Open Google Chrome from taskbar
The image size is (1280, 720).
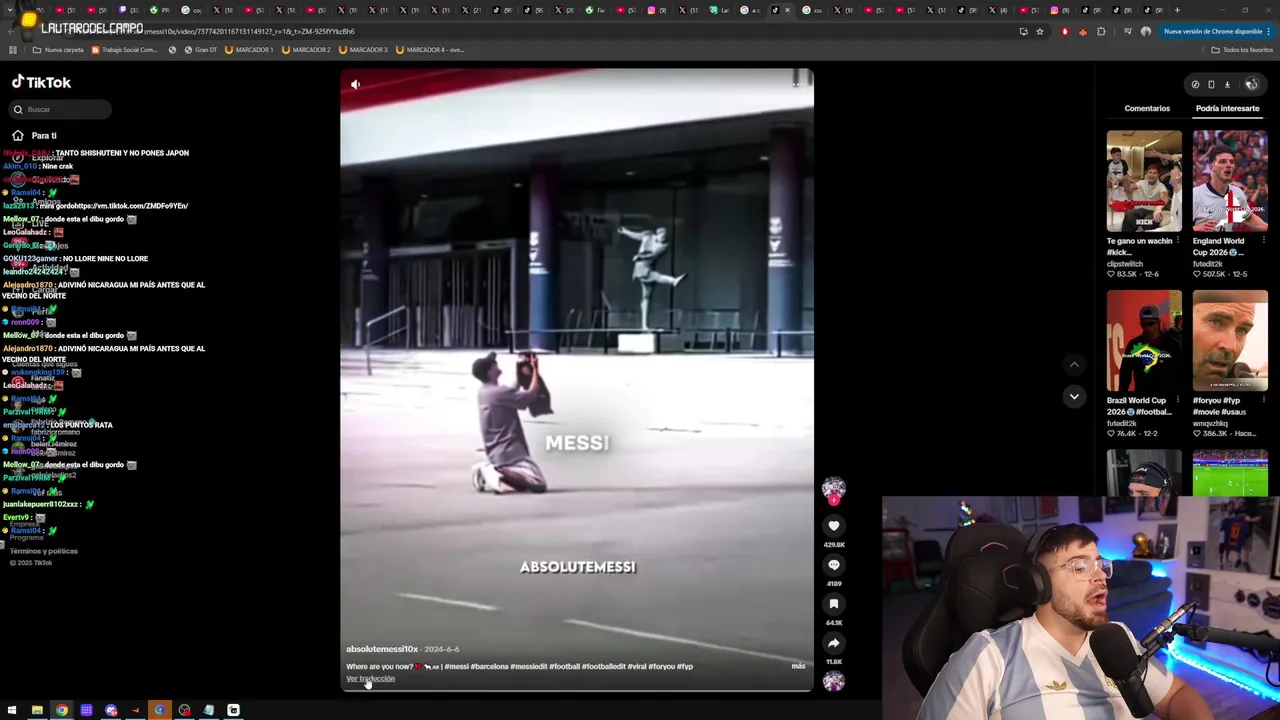coord(62,710)
